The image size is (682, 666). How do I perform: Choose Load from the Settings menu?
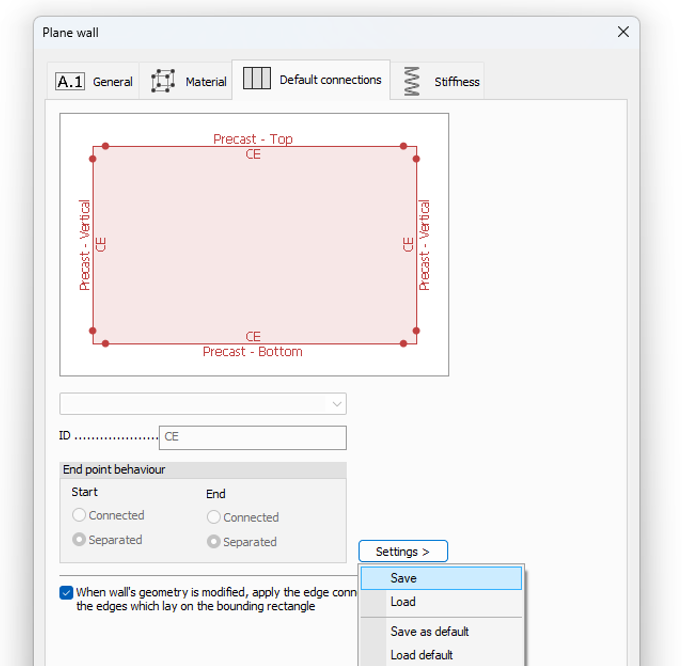point(441,602)
